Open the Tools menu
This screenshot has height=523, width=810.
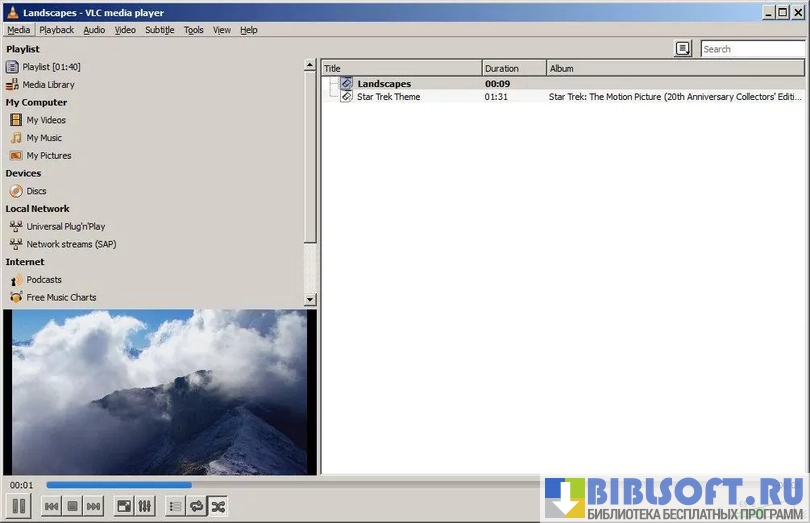pos(193,30)
